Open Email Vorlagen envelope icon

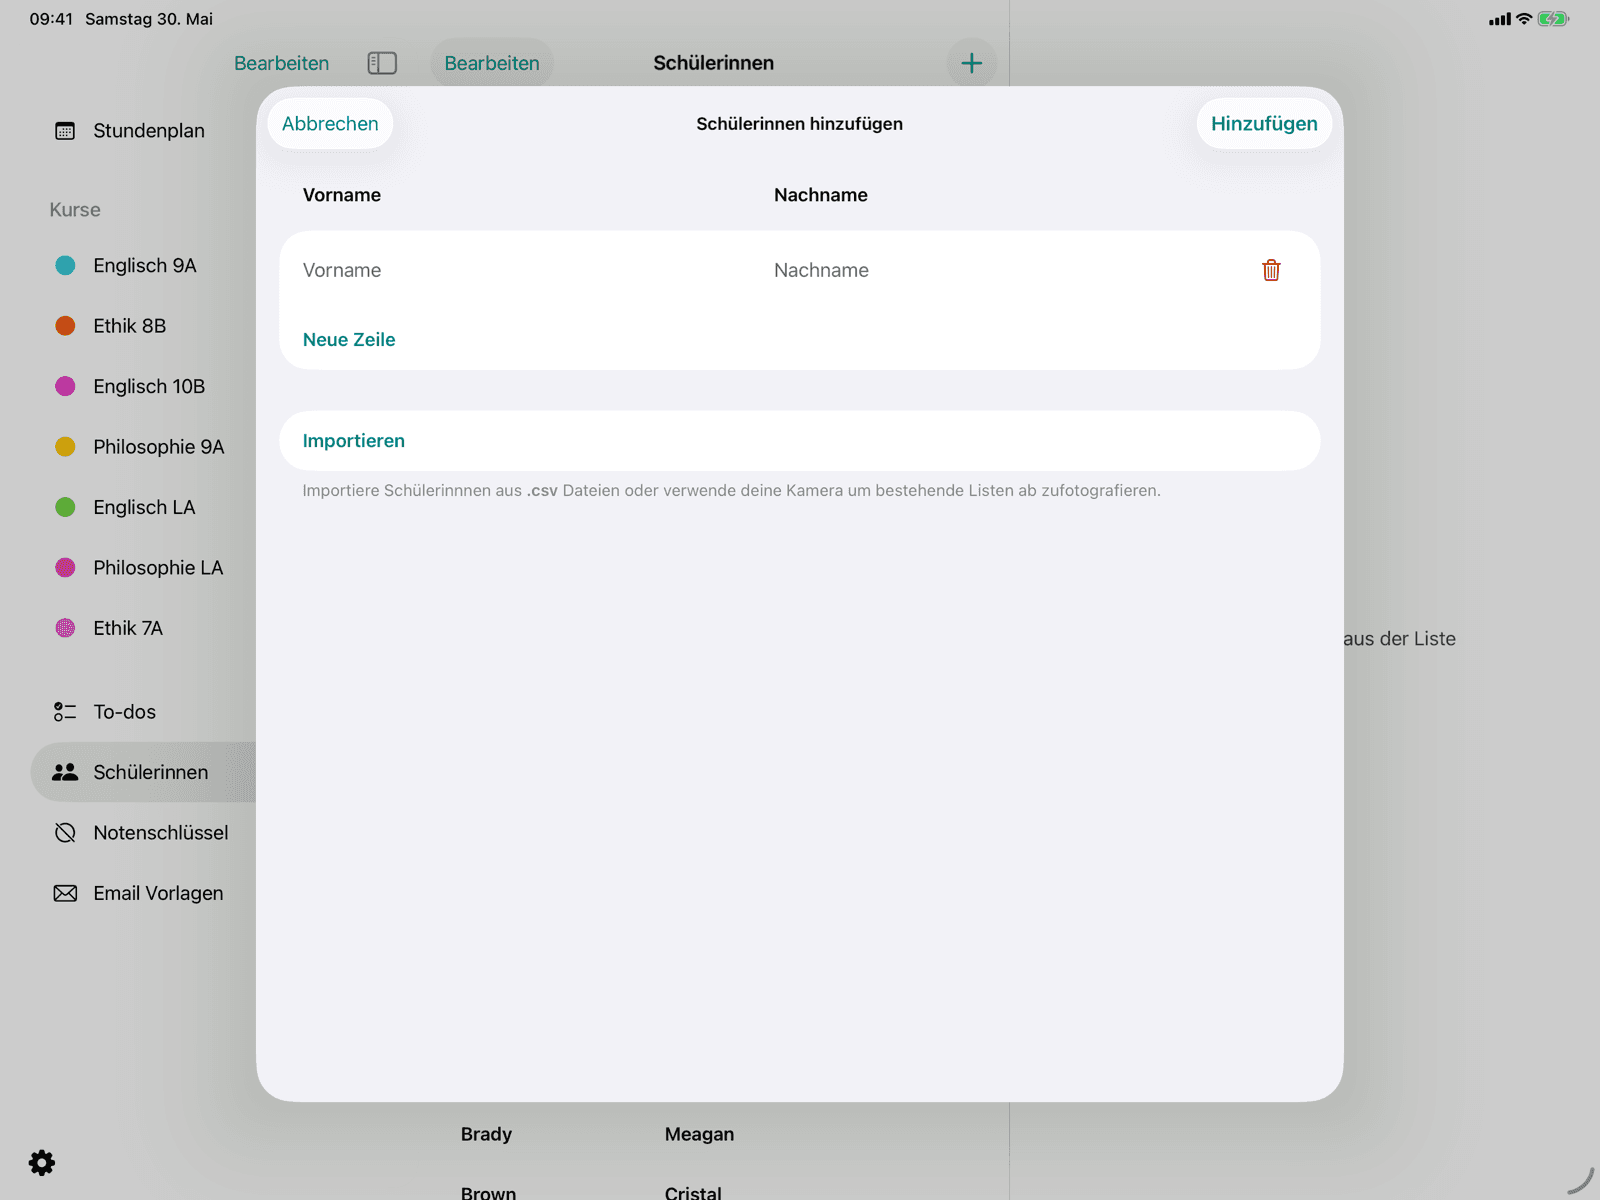click(x=65, y=893)
